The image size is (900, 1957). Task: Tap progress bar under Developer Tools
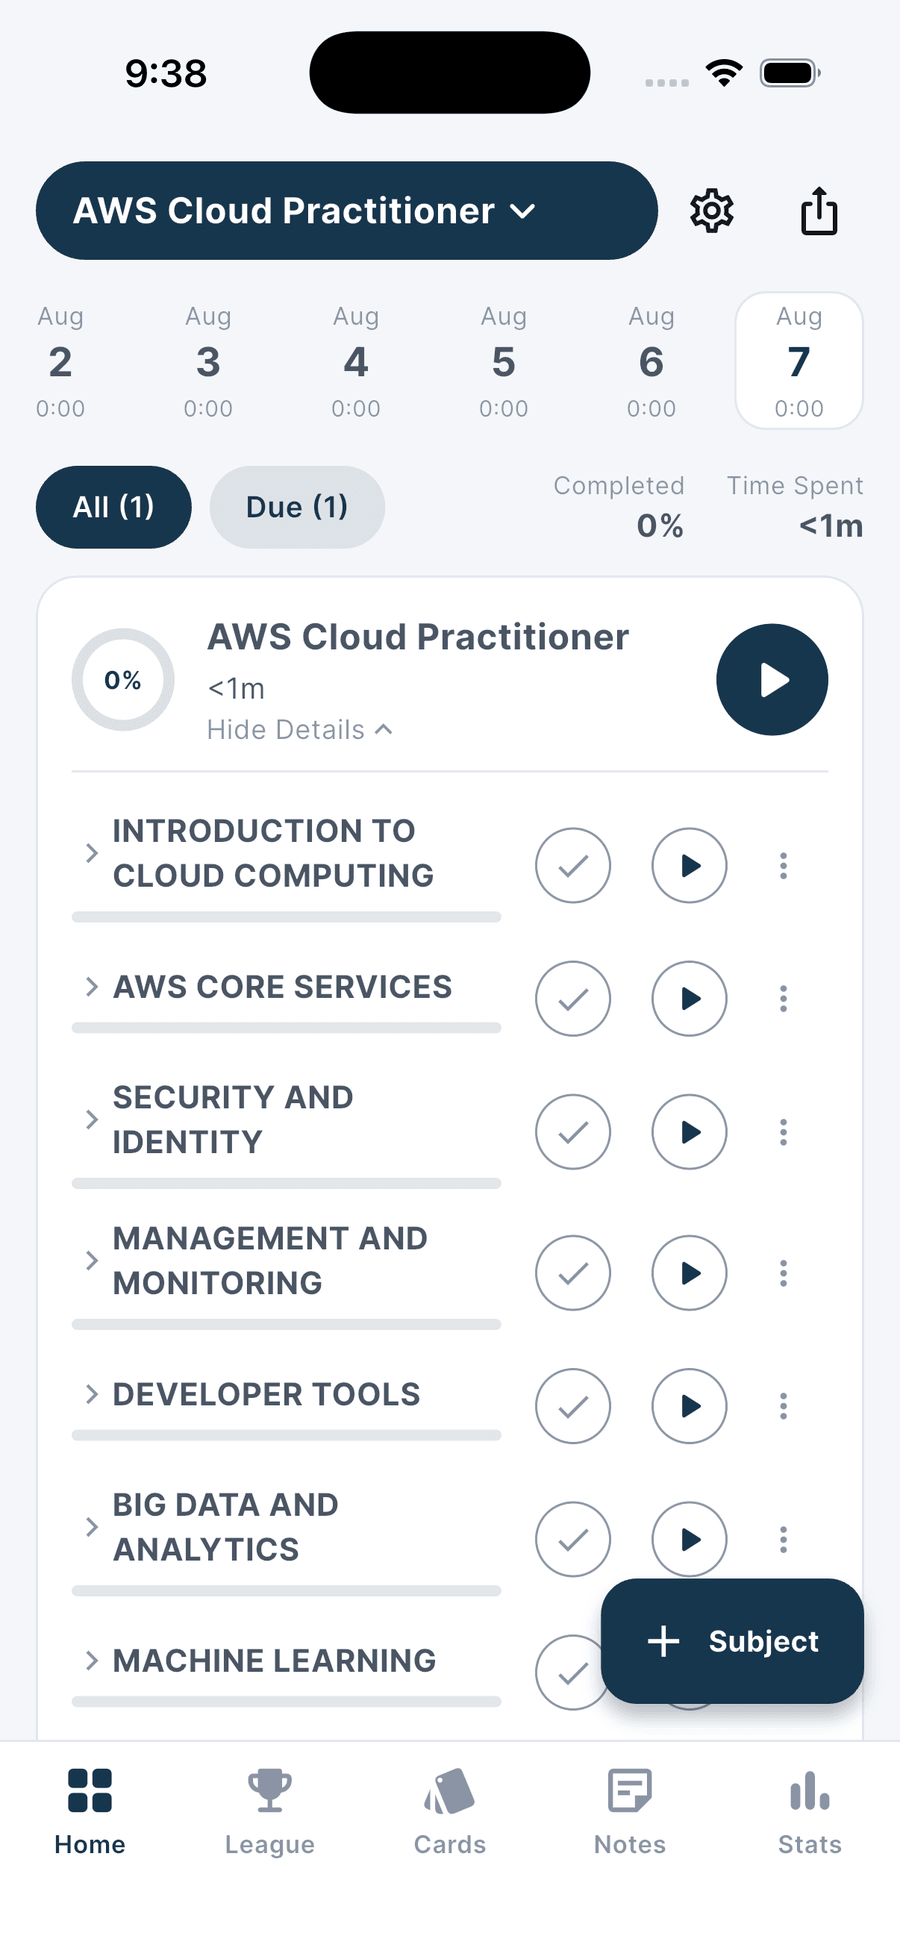286,1435
